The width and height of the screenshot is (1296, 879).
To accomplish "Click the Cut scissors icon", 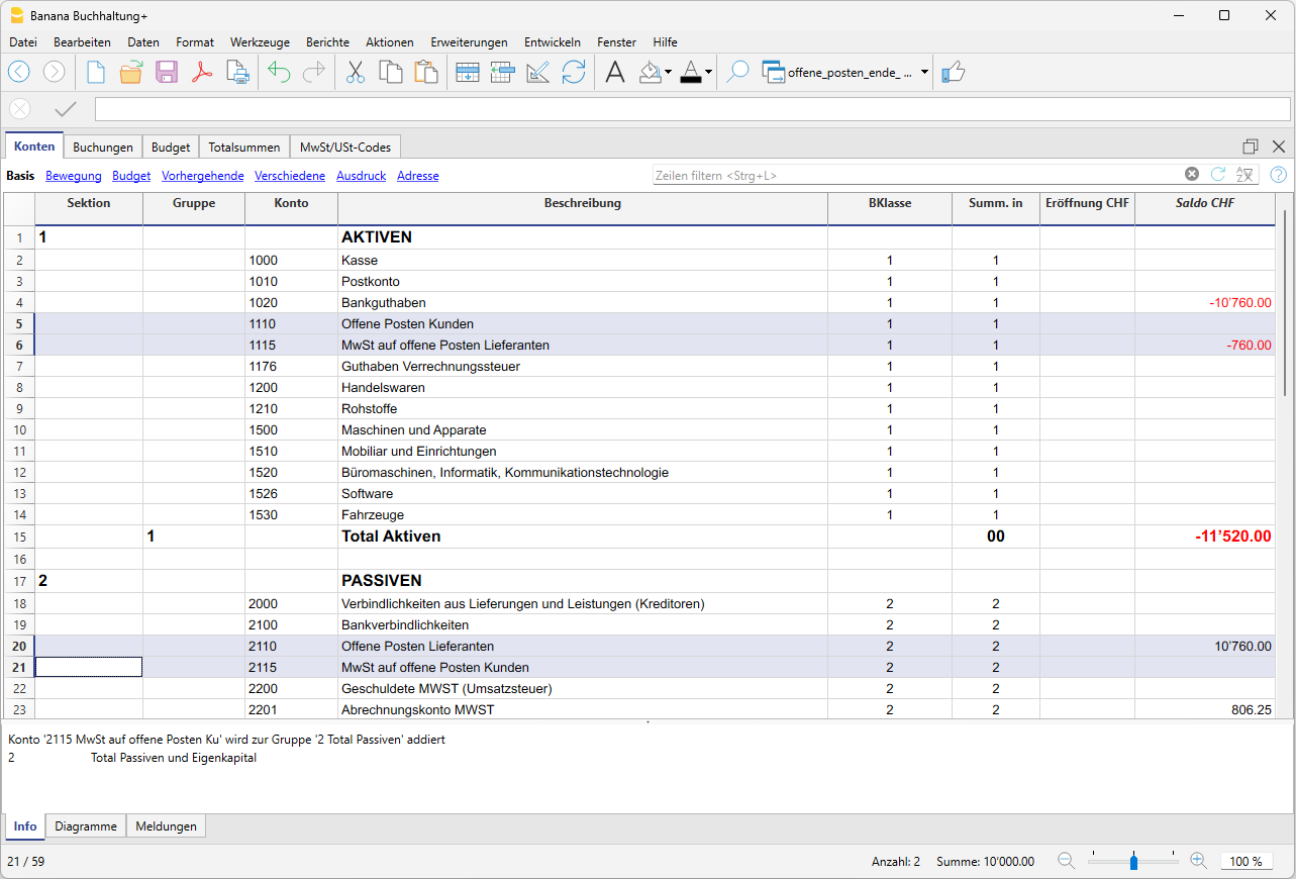I will (355, 72).
